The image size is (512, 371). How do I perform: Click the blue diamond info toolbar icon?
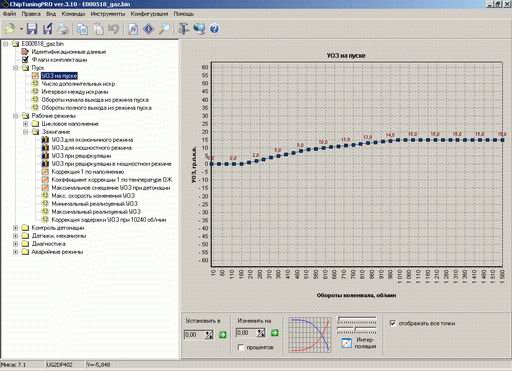148,29
